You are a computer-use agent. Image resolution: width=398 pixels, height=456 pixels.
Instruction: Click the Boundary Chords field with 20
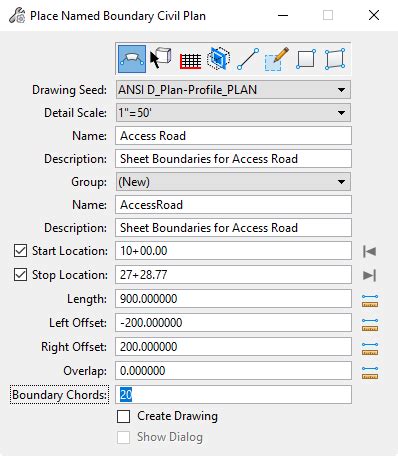pos(233,395)
